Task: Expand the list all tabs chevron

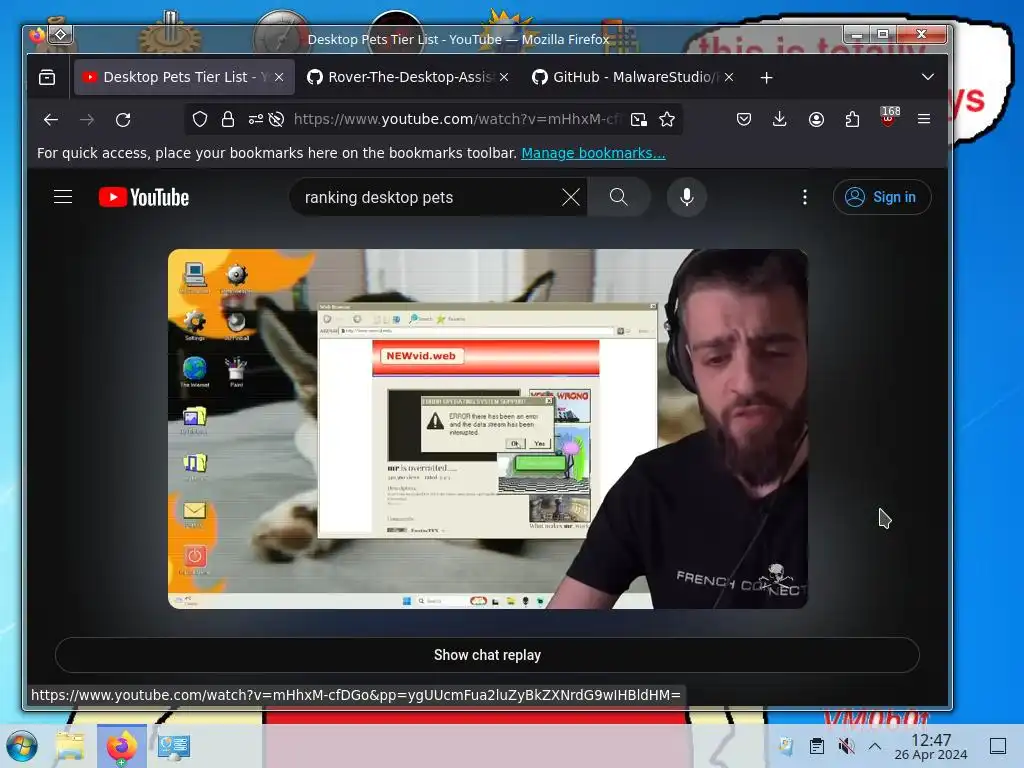Action: (927, 77)
